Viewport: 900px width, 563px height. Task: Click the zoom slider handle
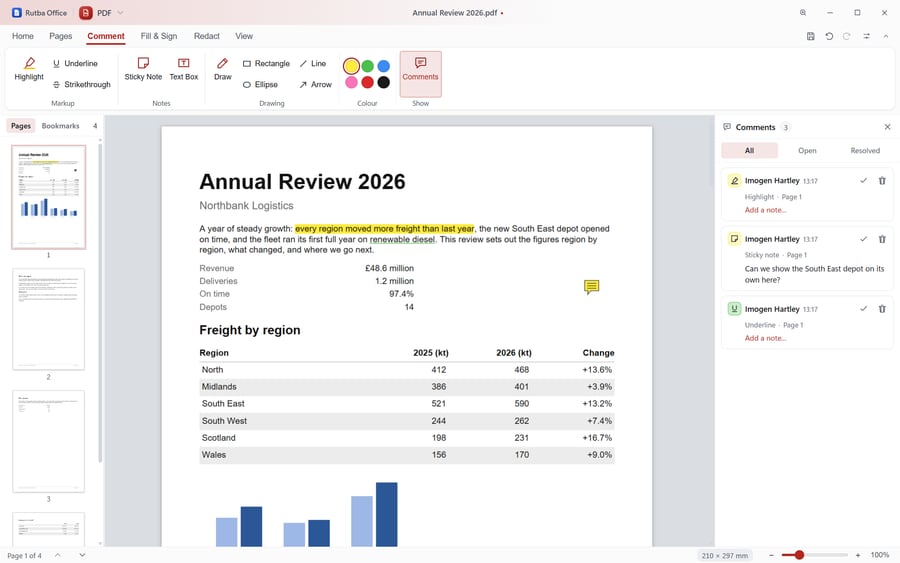[x=799, y=555]
